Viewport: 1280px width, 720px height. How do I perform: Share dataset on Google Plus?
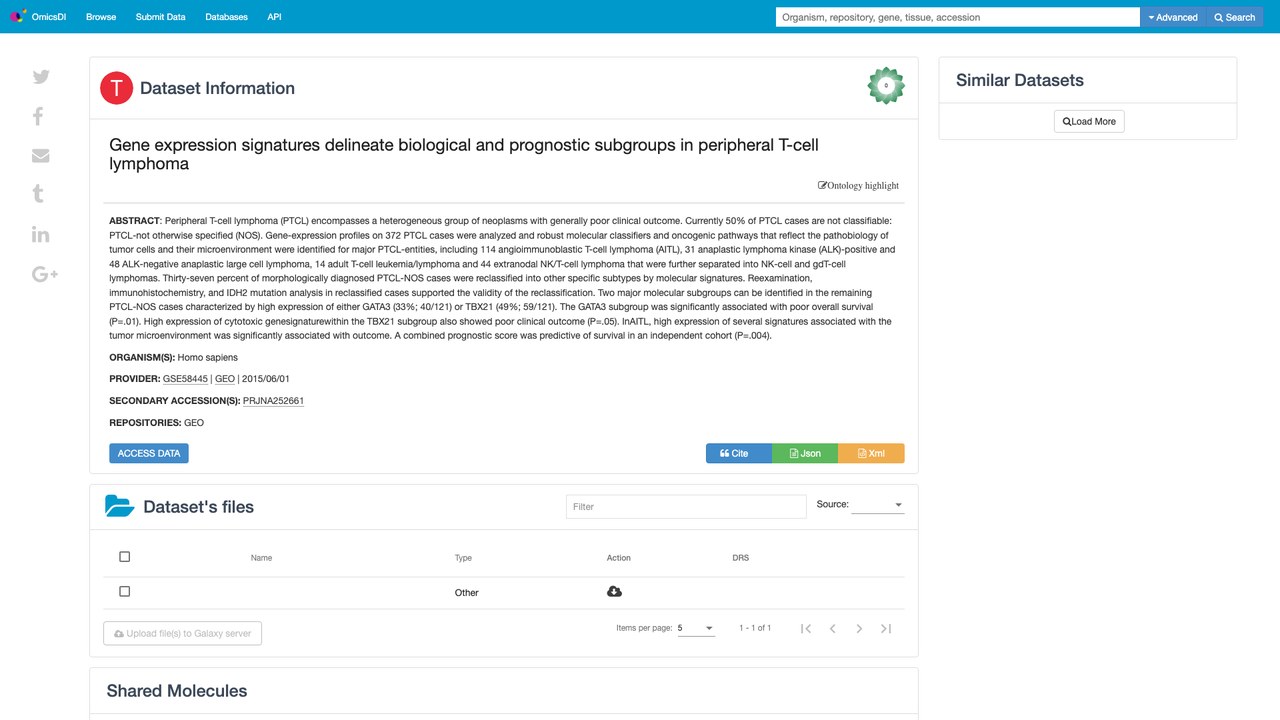click(45, 274)
